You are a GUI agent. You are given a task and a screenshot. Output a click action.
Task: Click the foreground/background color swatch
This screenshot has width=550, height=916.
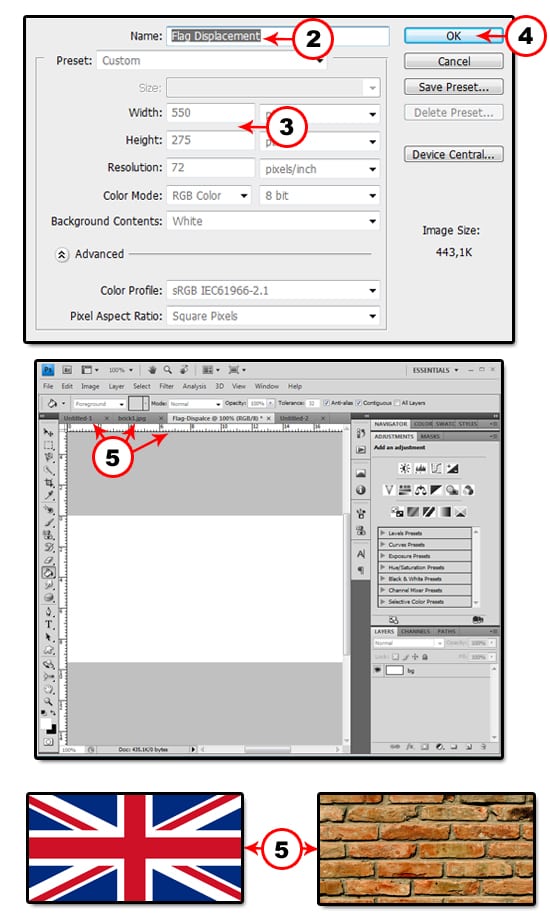tap(49, 727)
